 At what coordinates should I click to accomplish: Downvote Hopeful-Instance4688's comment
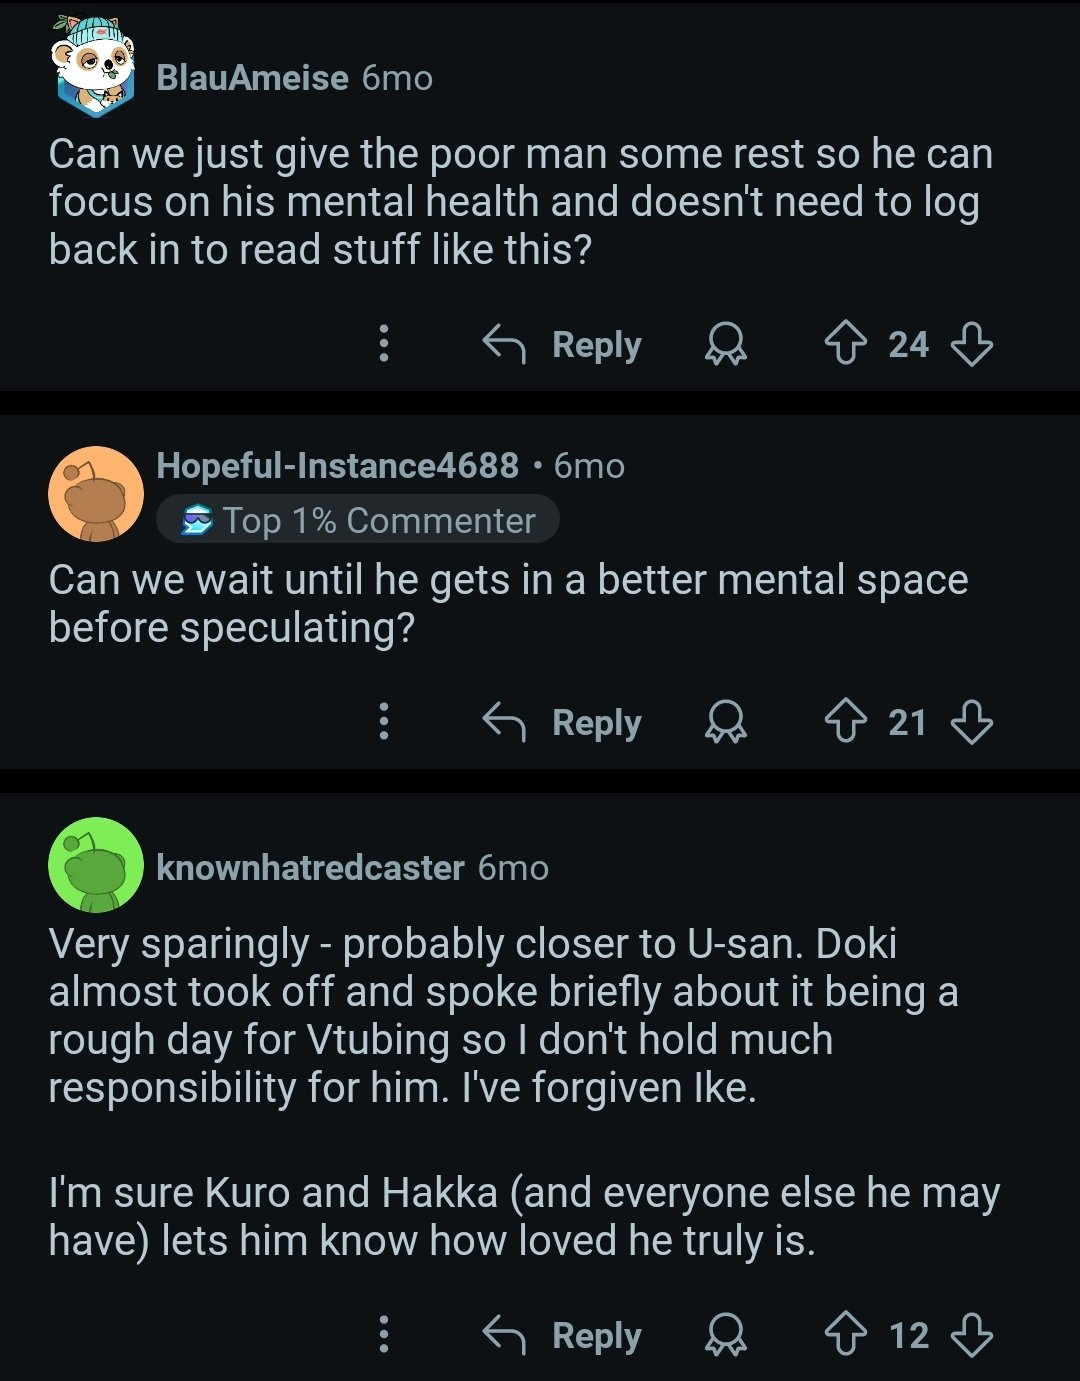[x=971, y=722]
